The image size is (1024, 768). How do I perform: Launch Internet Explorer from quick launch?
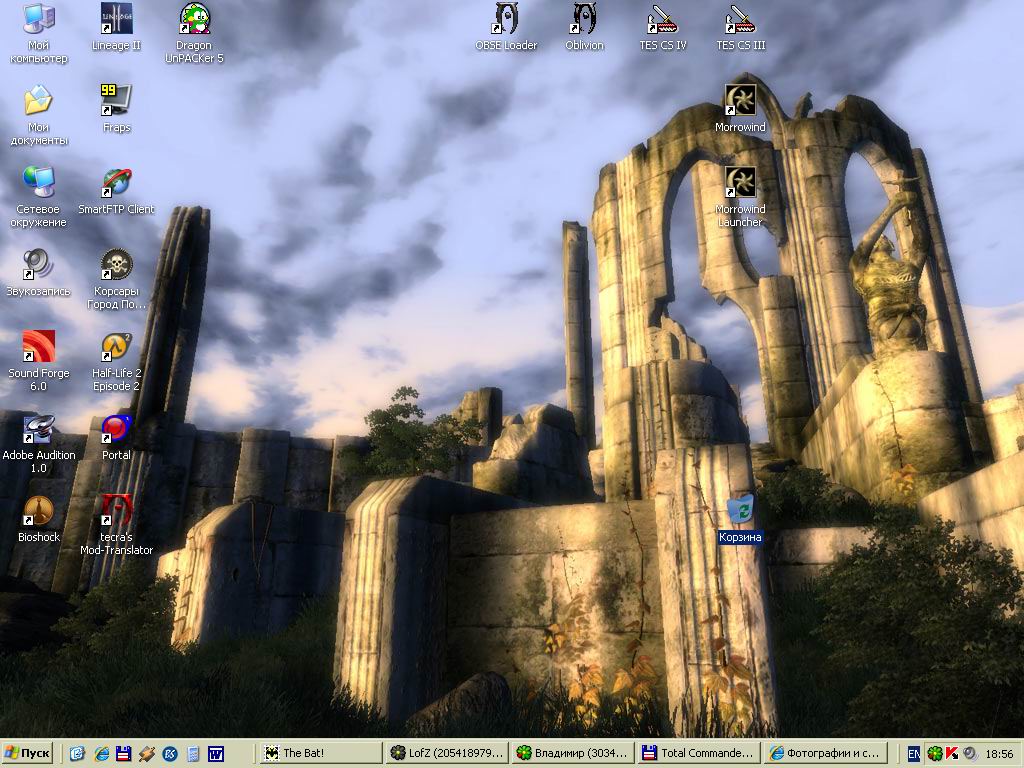tap(101, 754)
